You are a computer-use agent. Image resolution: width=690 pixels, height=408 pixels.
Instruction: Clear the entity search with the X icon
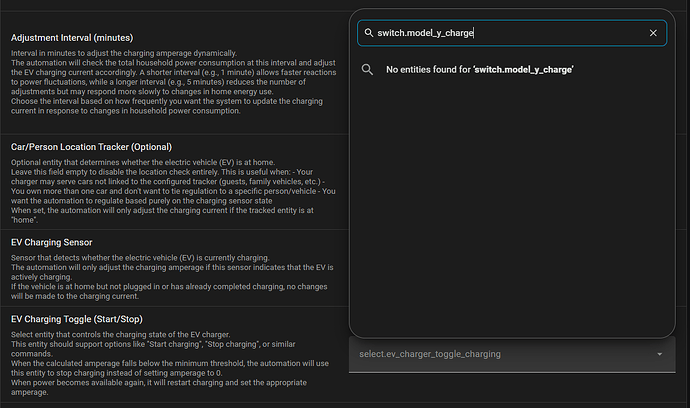[653, 33]
